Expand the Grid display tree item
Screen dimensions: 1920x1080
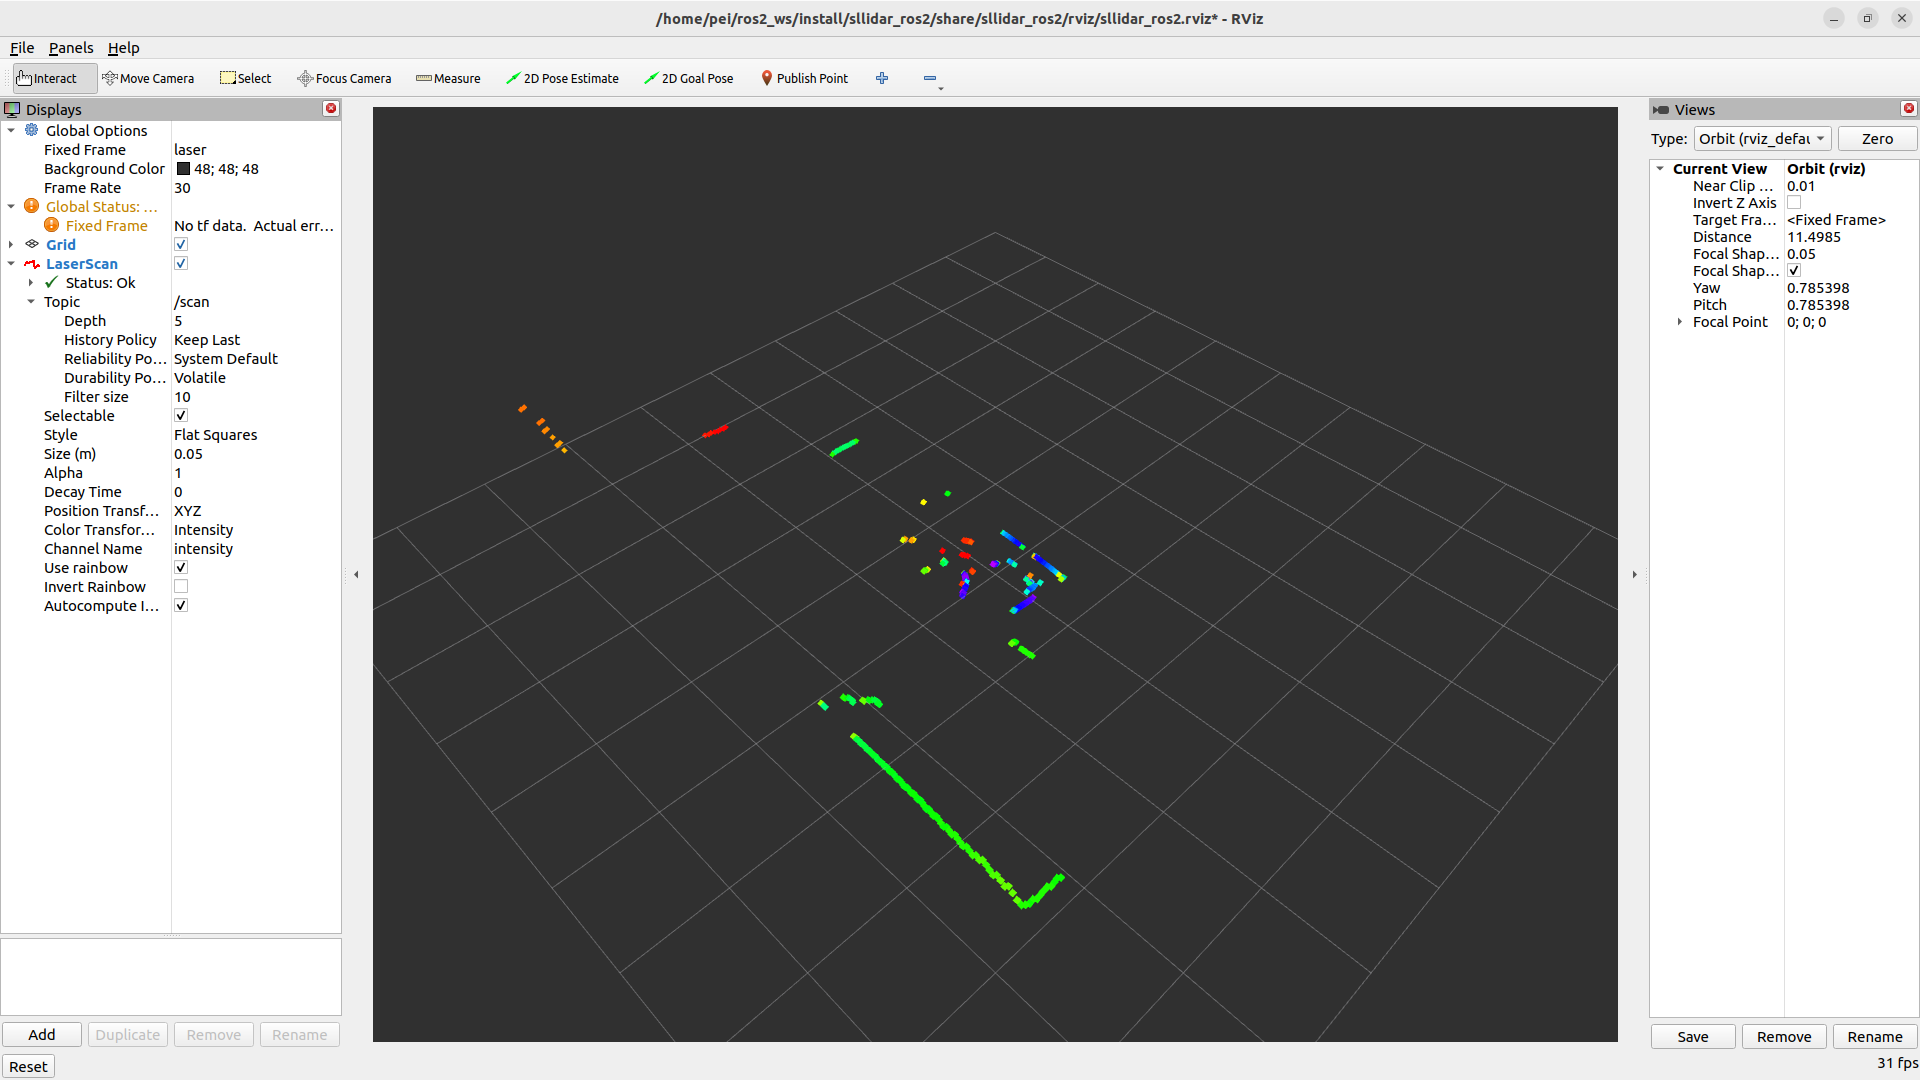tap(11, 245)
